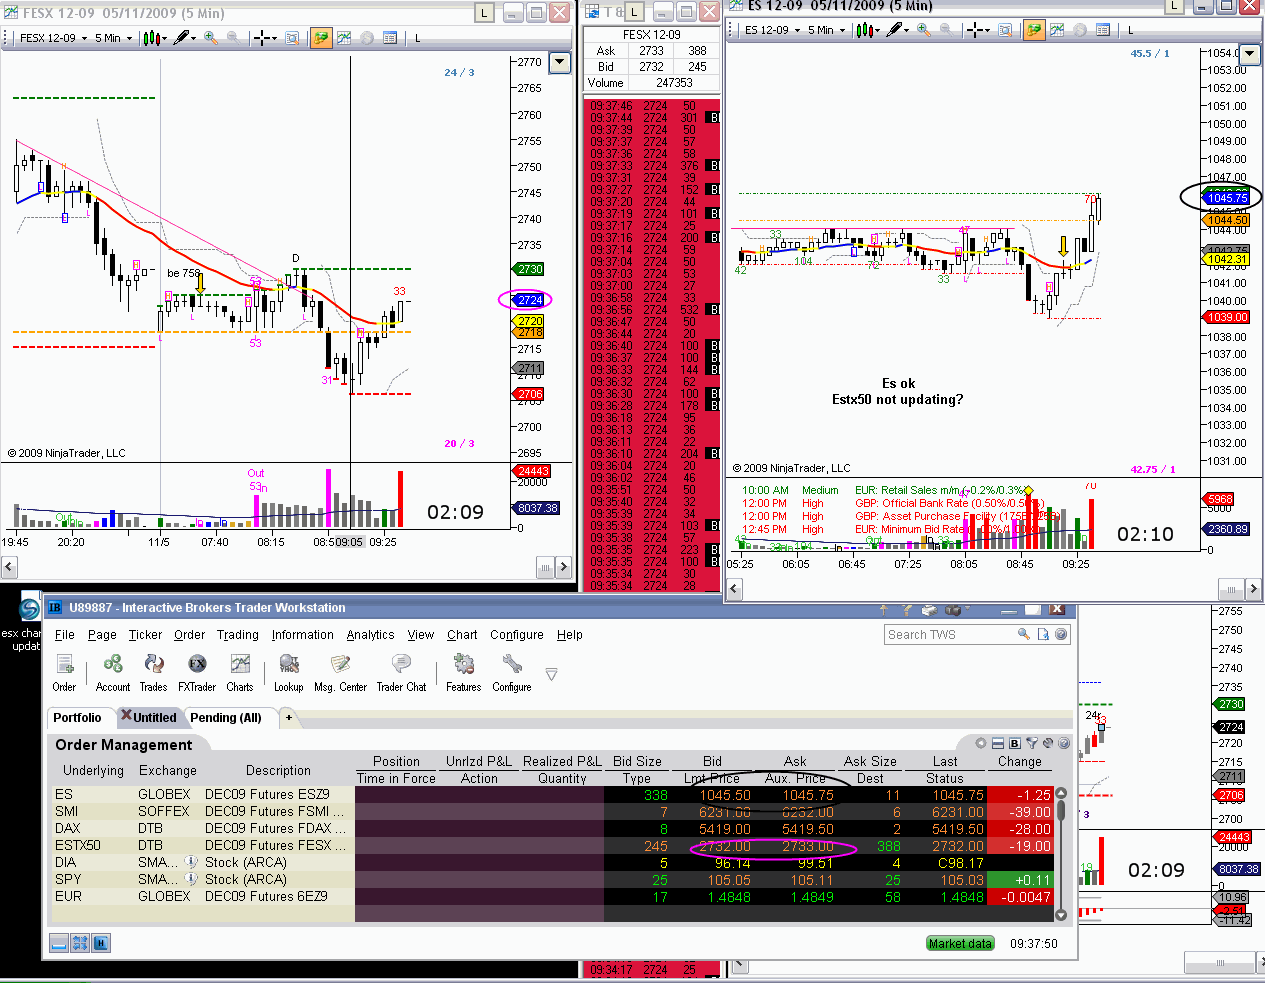Open Msg. Center from TWS toolbar

340,672
